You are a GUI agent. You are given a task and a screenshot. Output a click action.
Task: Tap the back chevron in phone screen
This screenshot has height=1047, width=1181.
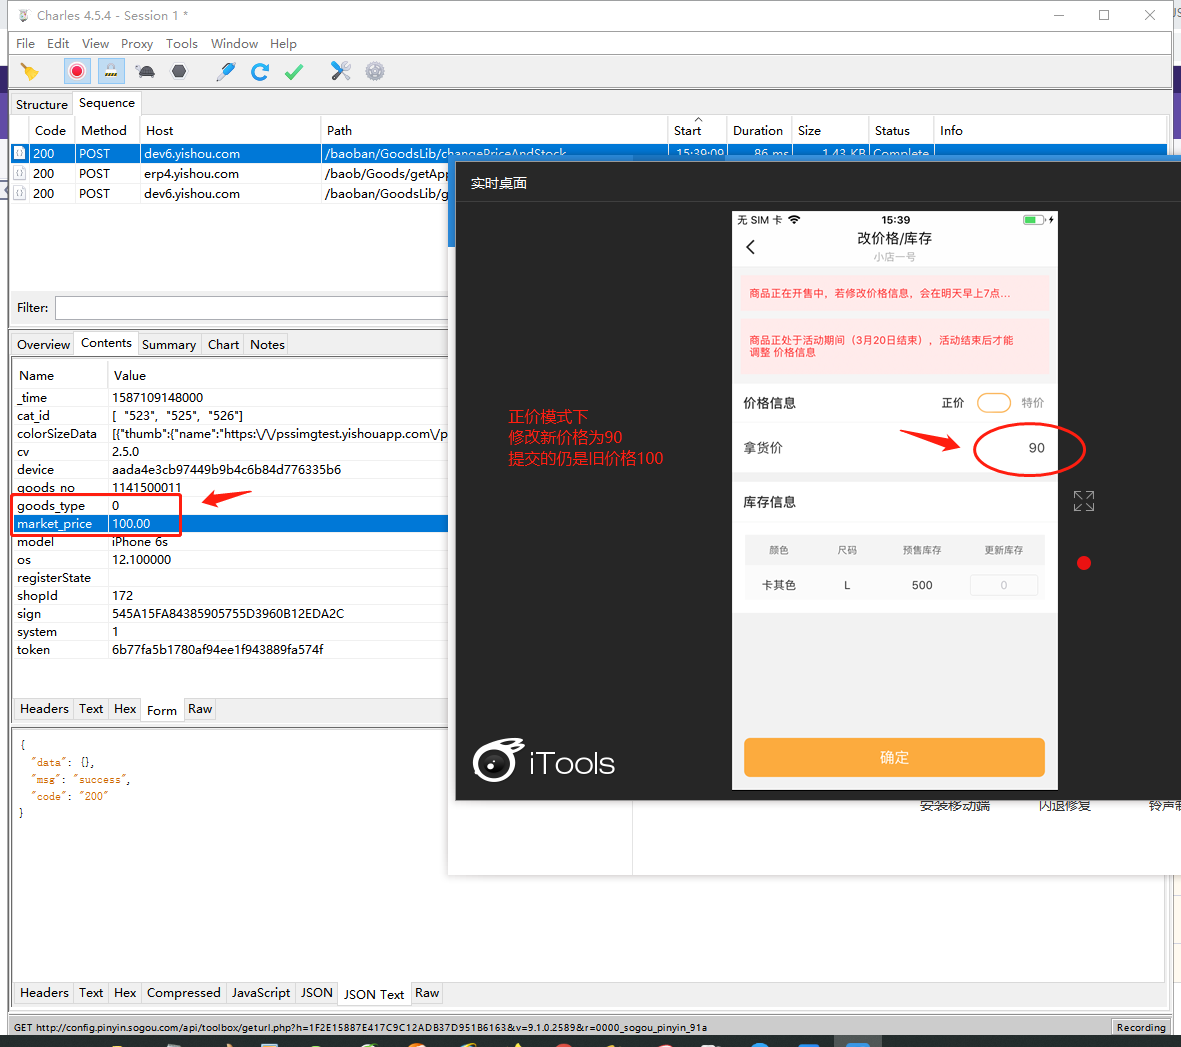point(750,247)
